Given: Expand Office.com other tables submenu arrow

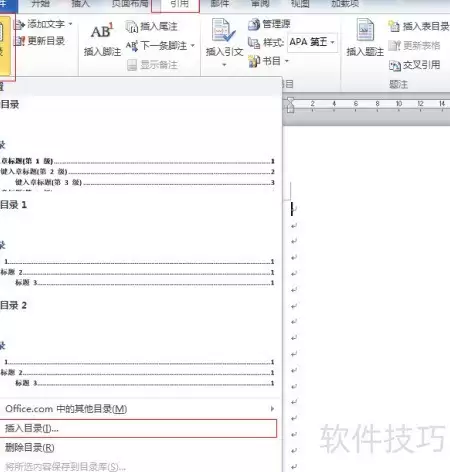Looking at the screenshot, I should [272, 409].
